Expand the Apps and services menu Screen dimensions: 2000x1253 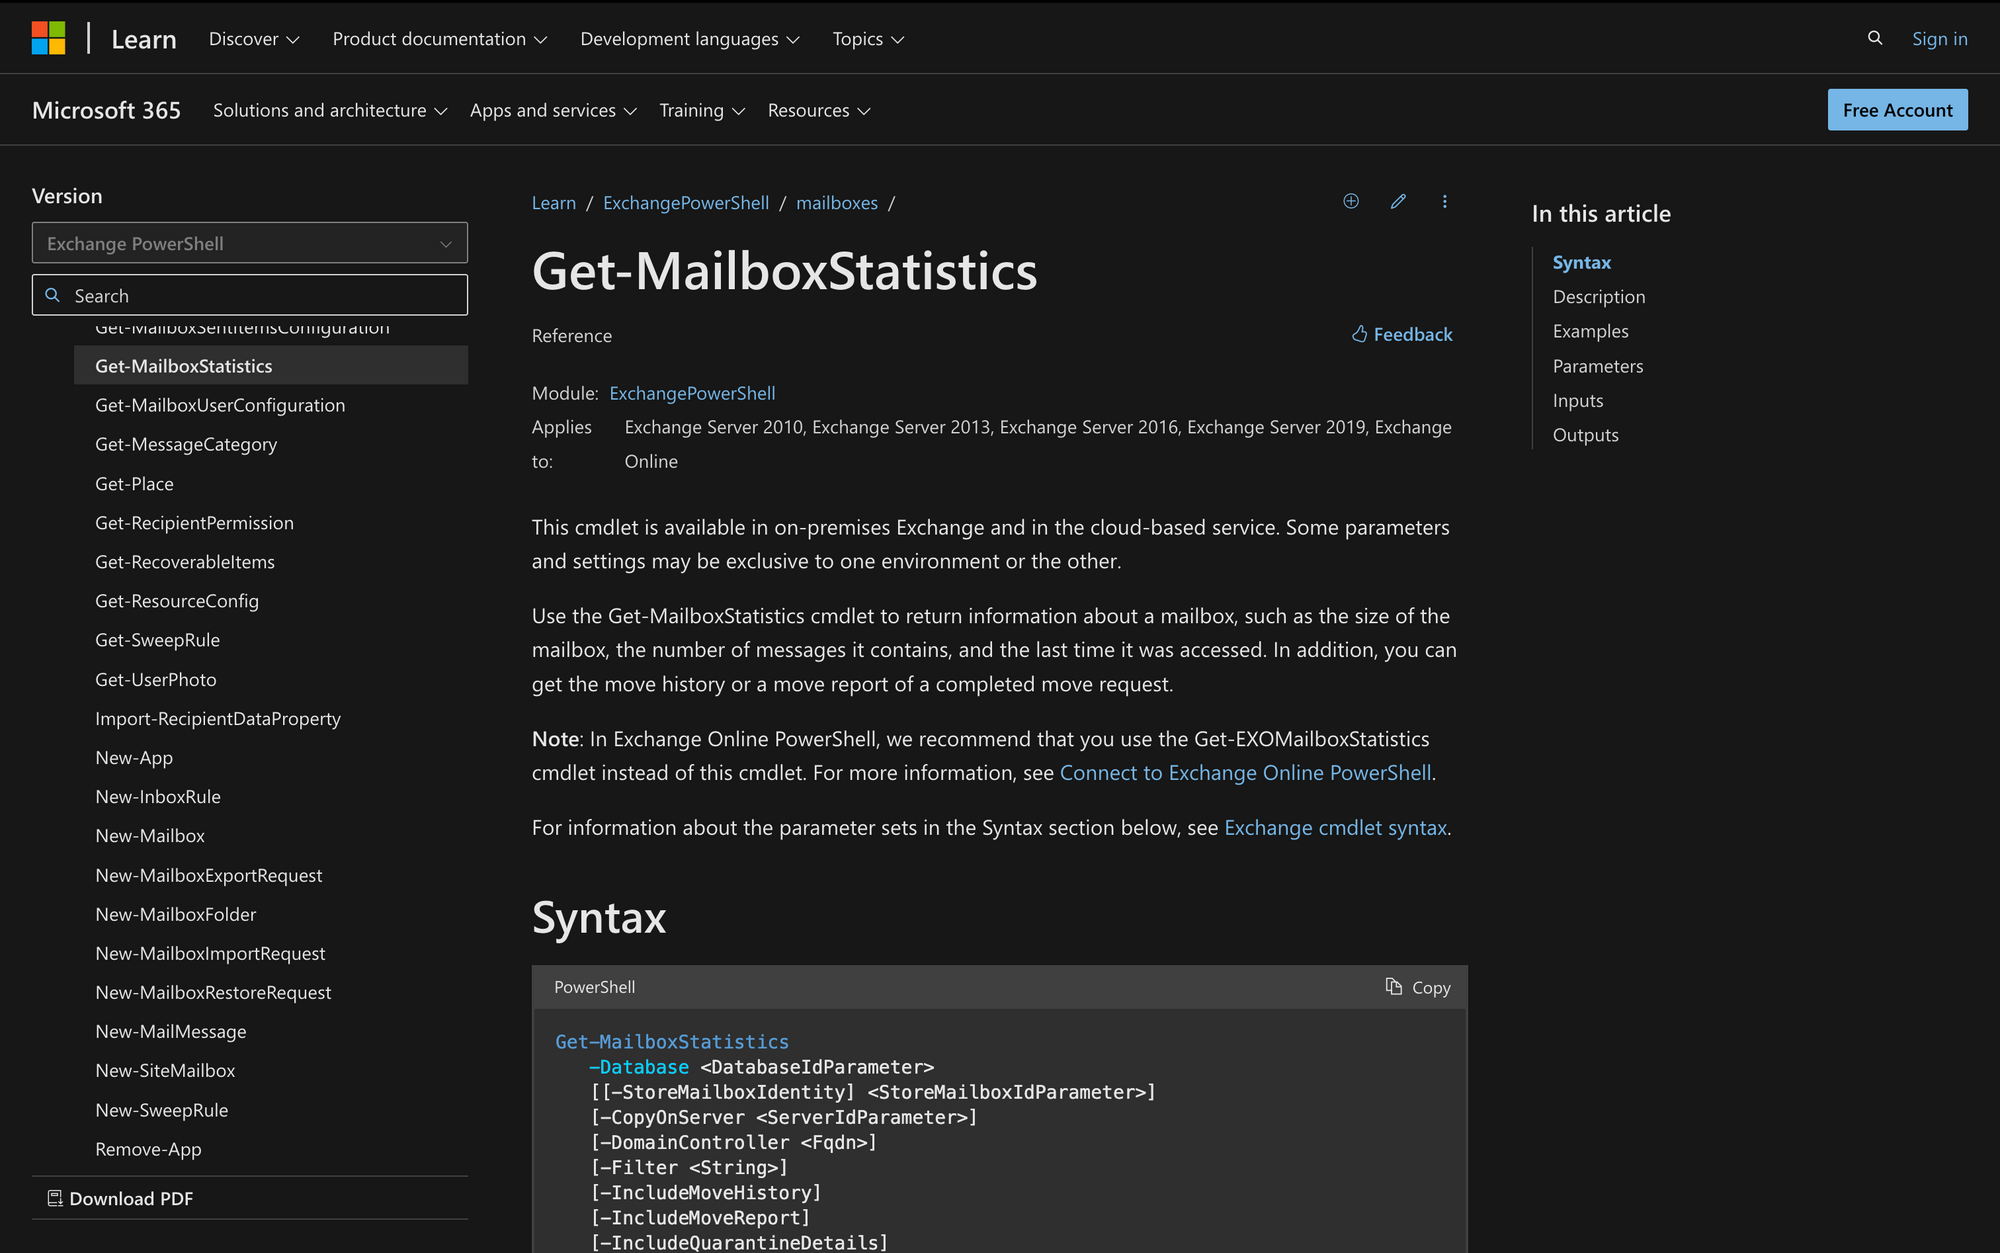pyautogui.click(x=553, y=108)
